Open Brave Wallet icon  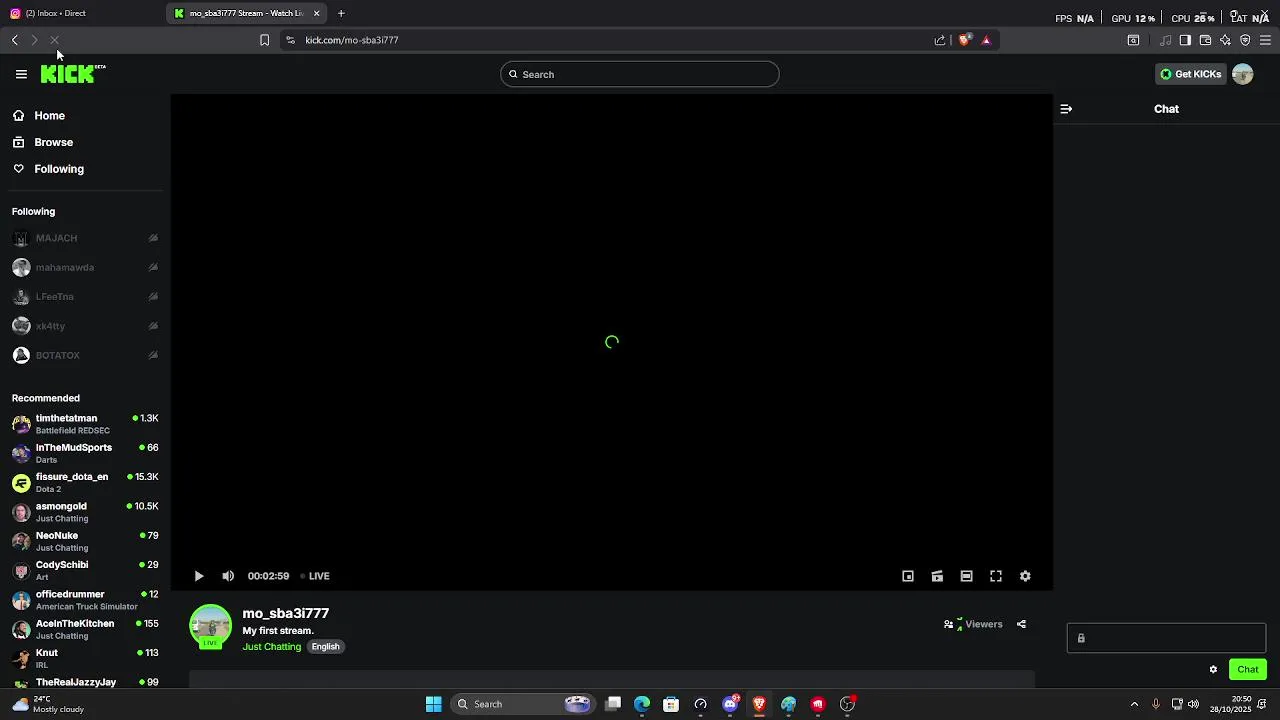(x=1205, y=40)
